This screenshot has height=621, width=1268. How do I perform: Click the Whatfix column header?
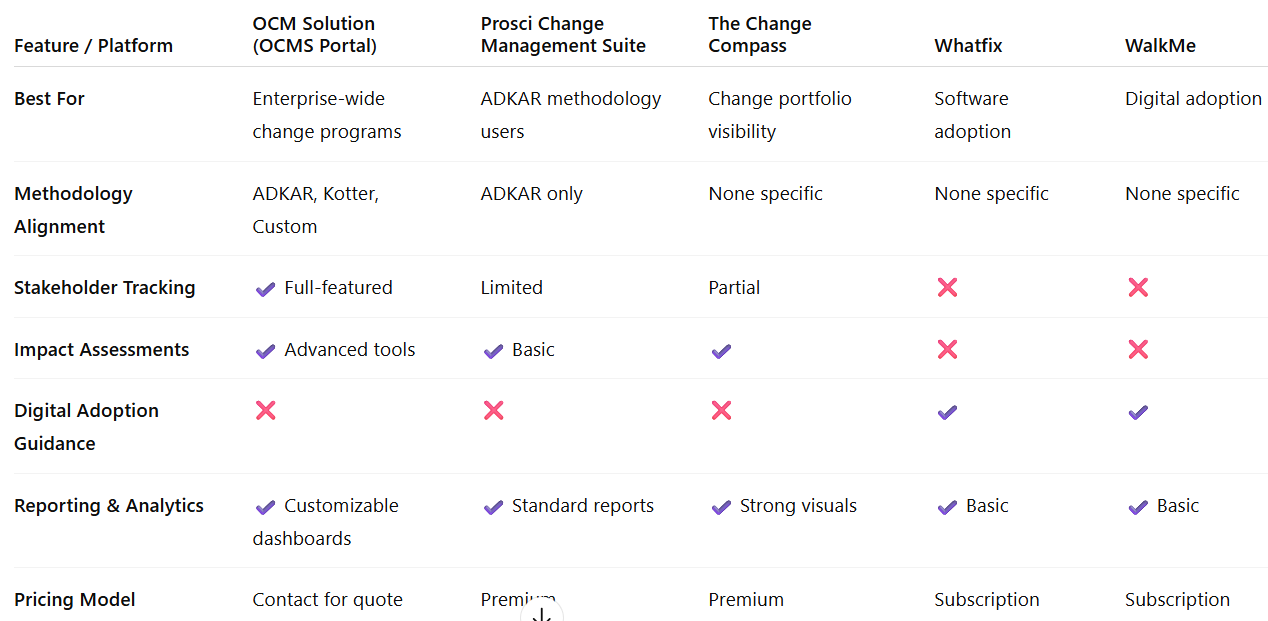tap(968, 45)
